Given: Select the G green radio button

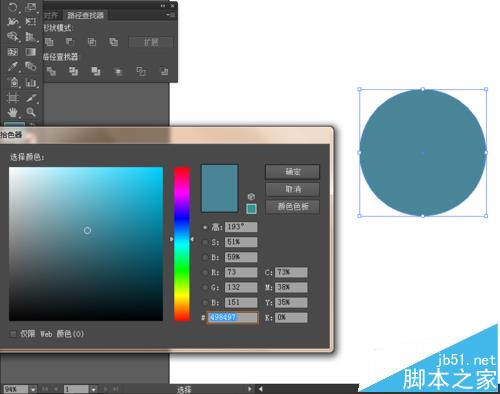Looking at the screenshot, I should (x=205, y=287).
